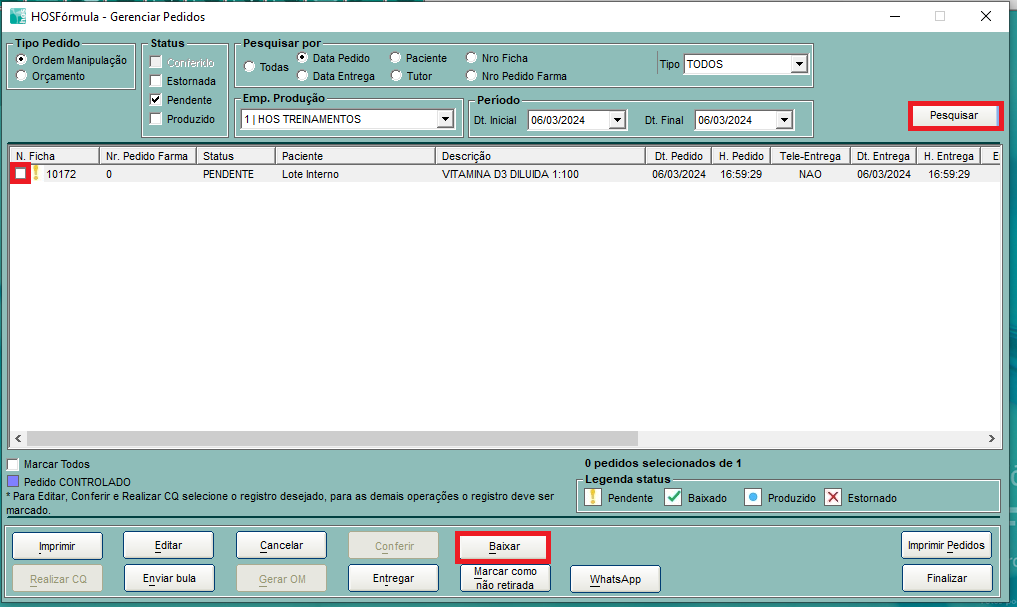Click the Pendente legend exclamation icon

pos(593,497)
